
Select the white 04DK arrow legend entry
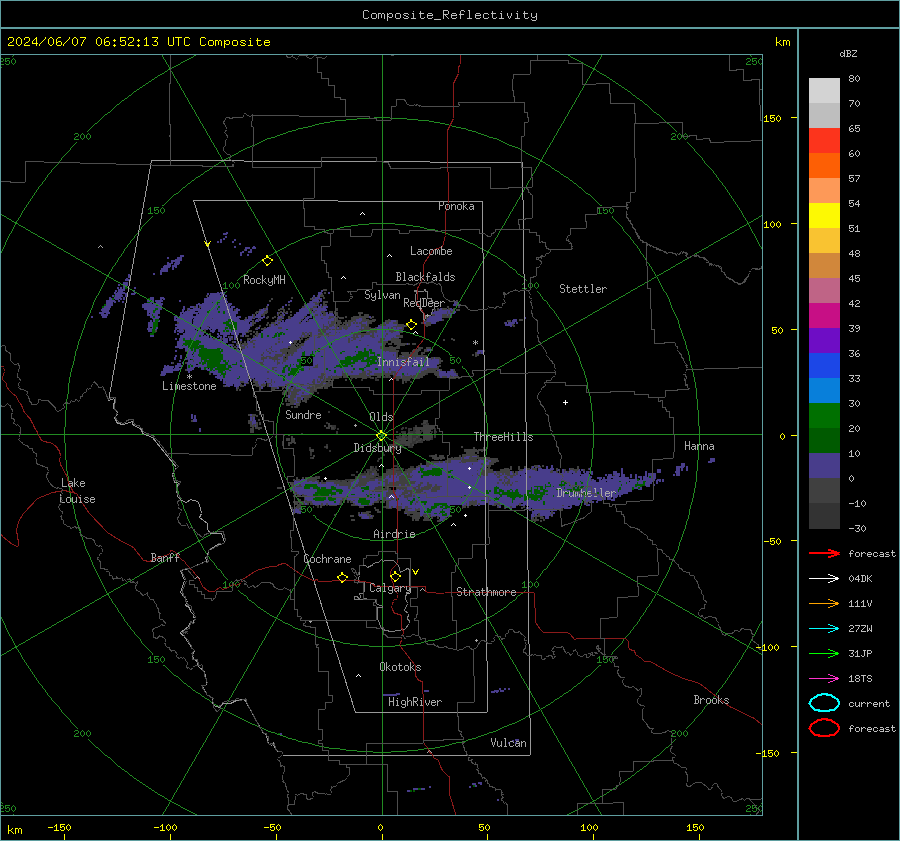click(x=824, y=579)
